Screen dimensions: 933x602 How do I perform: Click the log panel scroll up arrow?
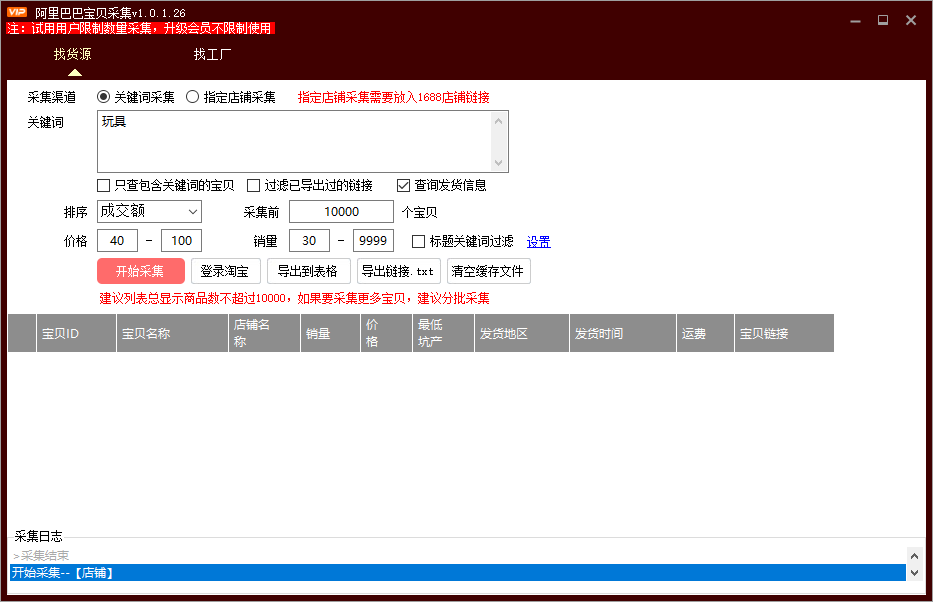[915, 556]
